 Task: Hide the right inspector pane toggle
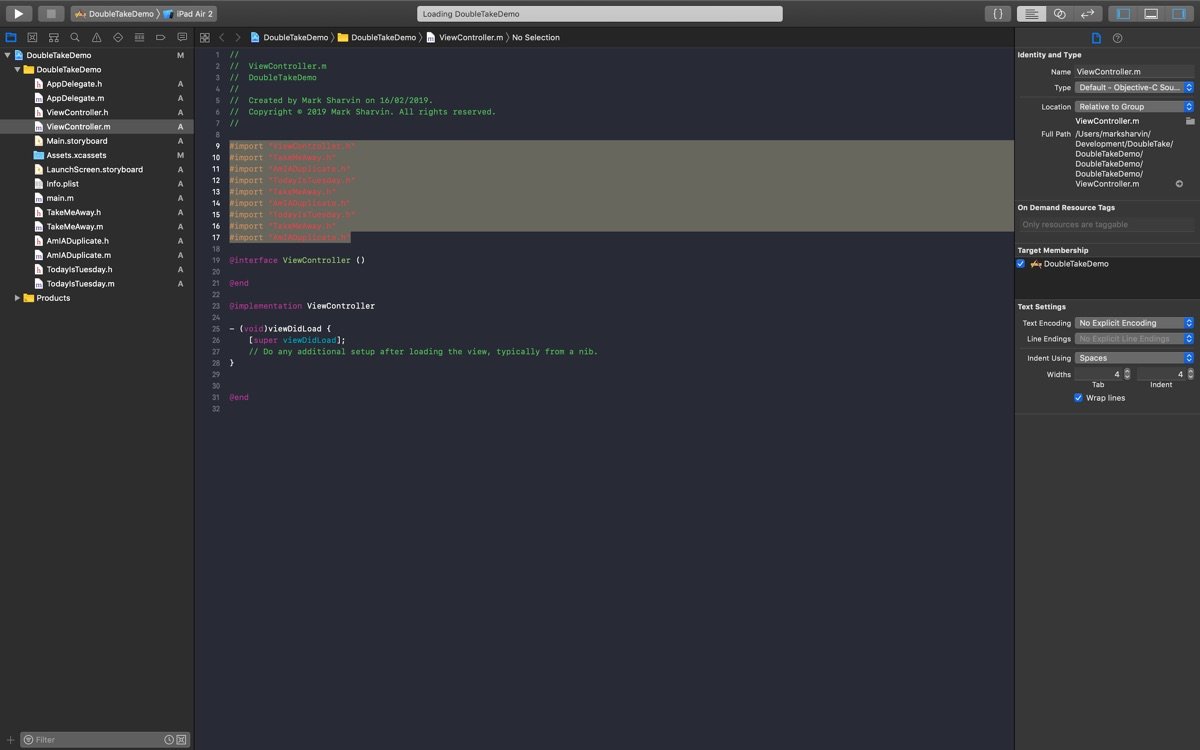pos(1179,14)
